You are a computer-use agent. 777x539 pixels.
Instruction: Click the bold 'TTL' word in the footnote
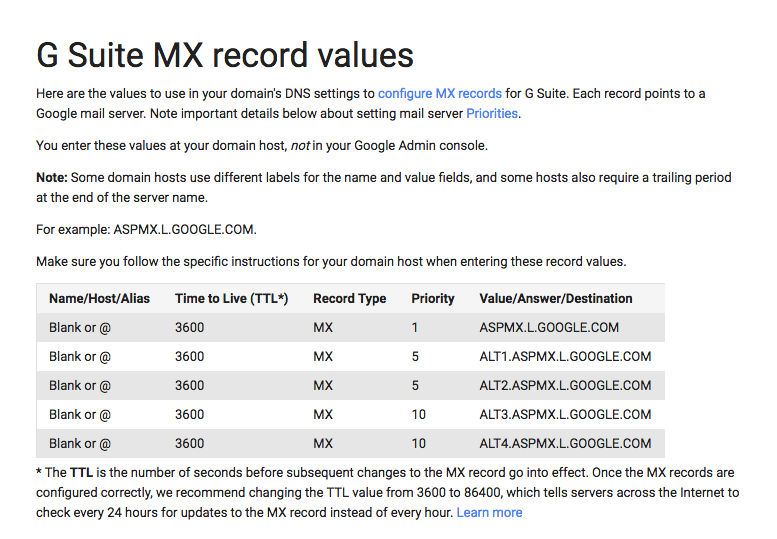[81, 473]
